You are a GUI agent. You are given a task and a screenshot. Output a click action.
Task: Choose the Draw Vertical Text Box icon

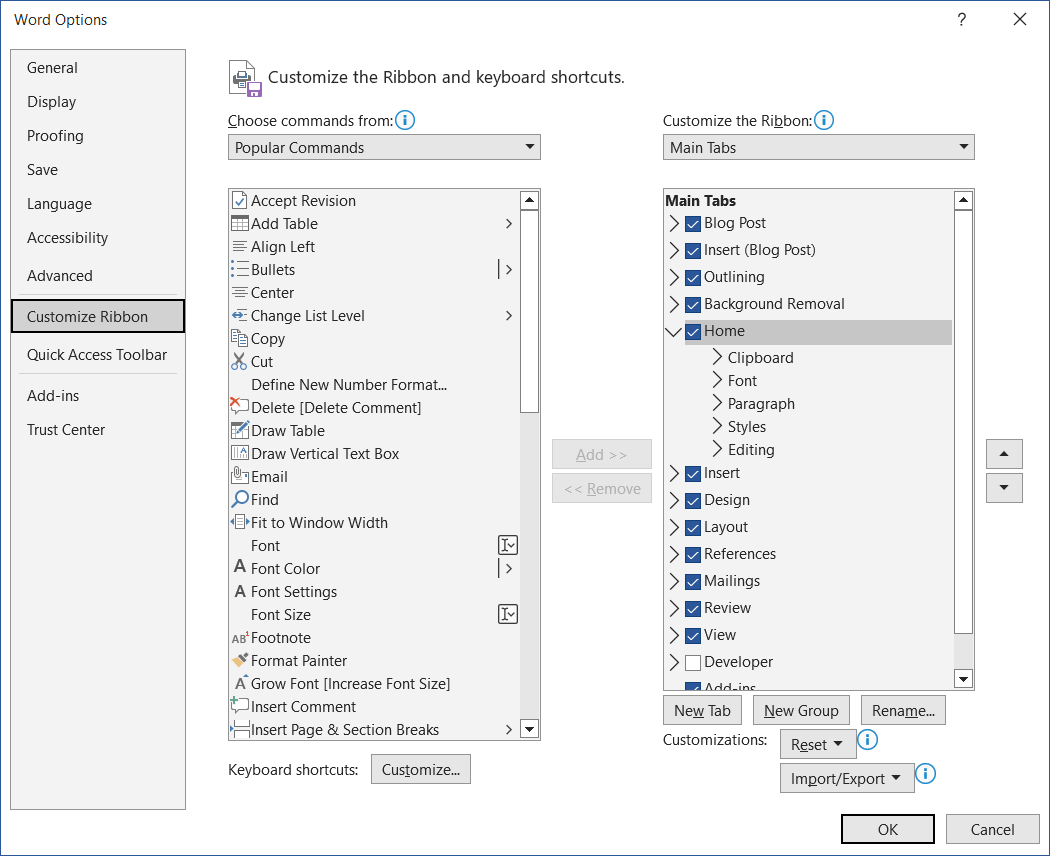(239, 453)
